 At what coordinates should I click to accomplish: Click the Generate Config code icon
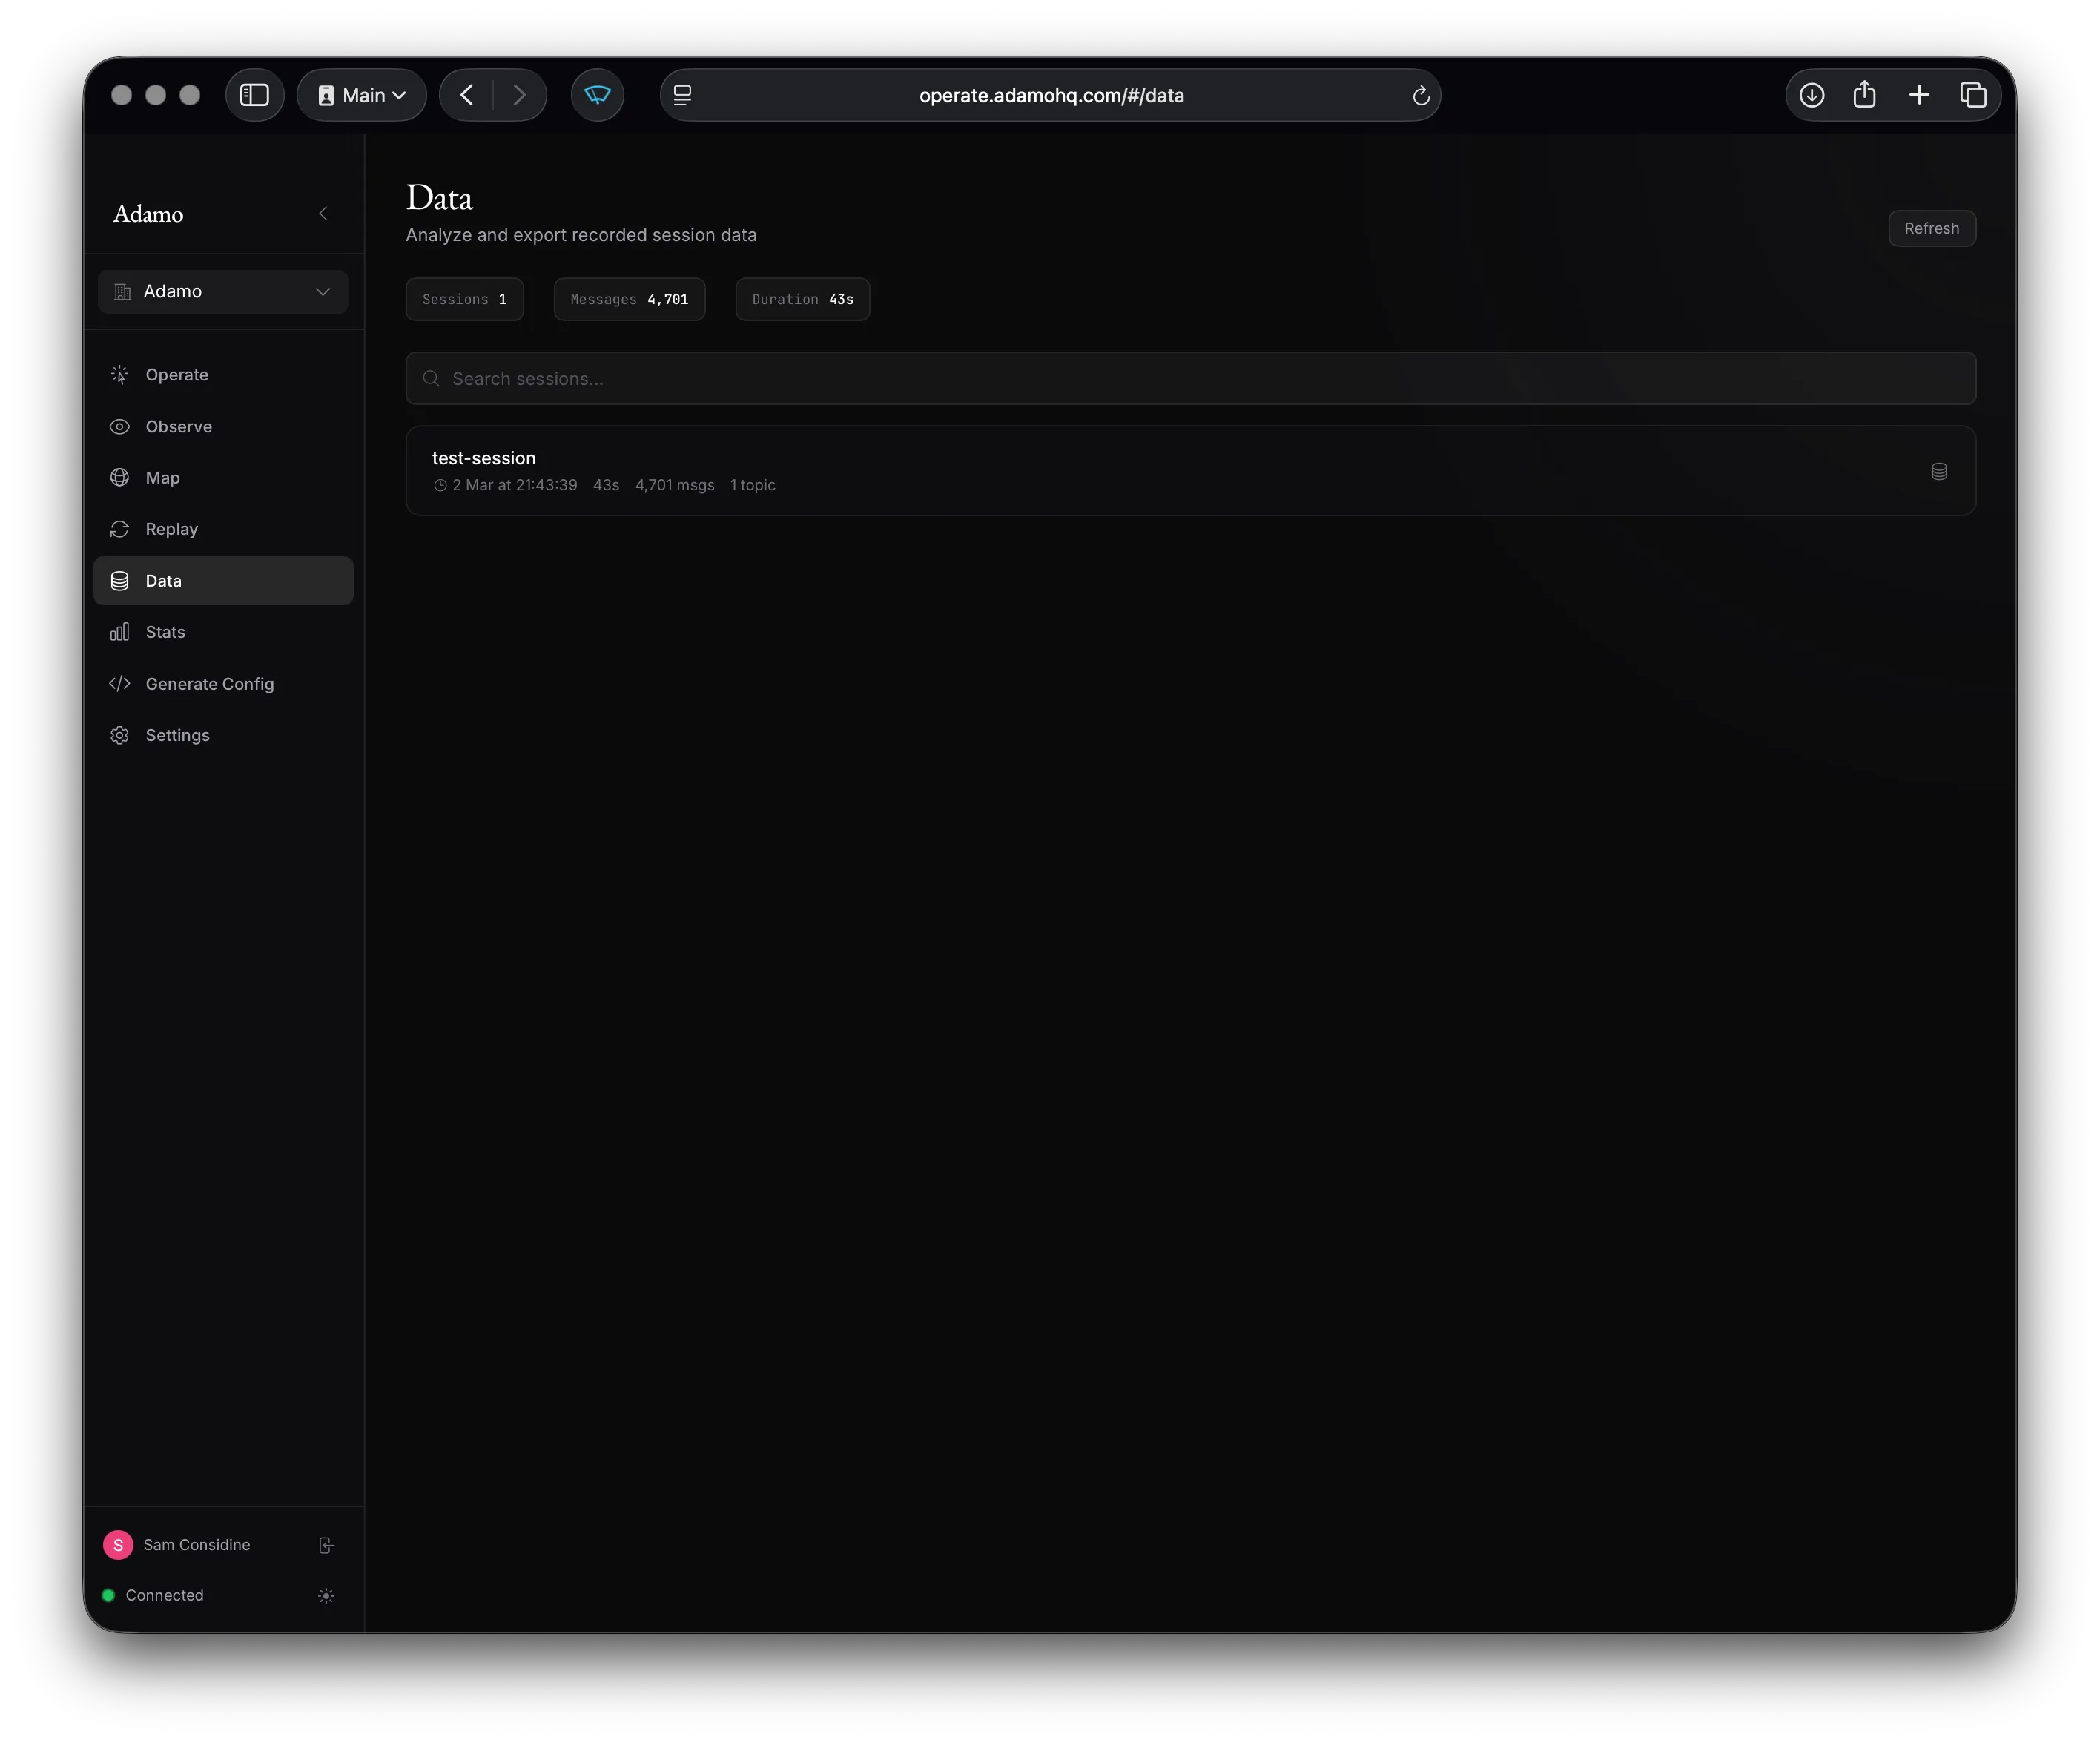point(119,683)
